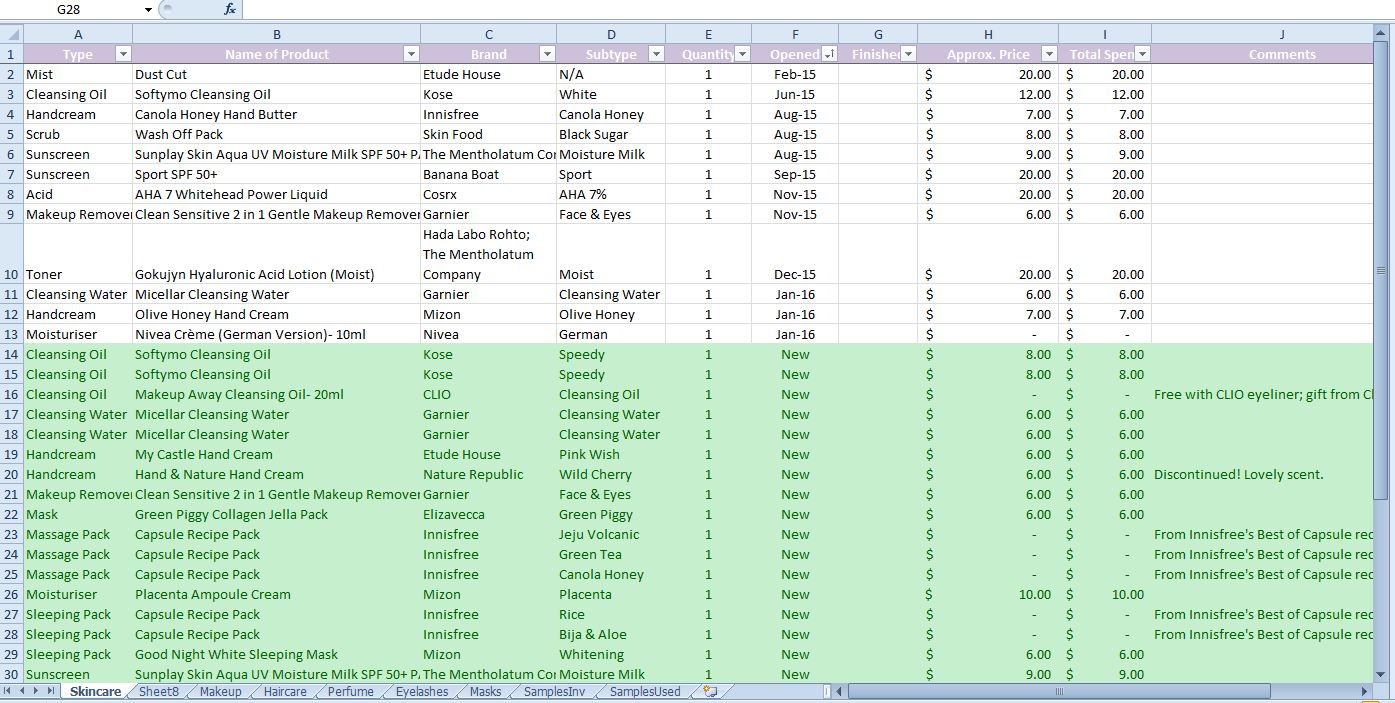Open the Brand column filter dropdown
Screen dimensions: 1395x703
coord(547,54)
